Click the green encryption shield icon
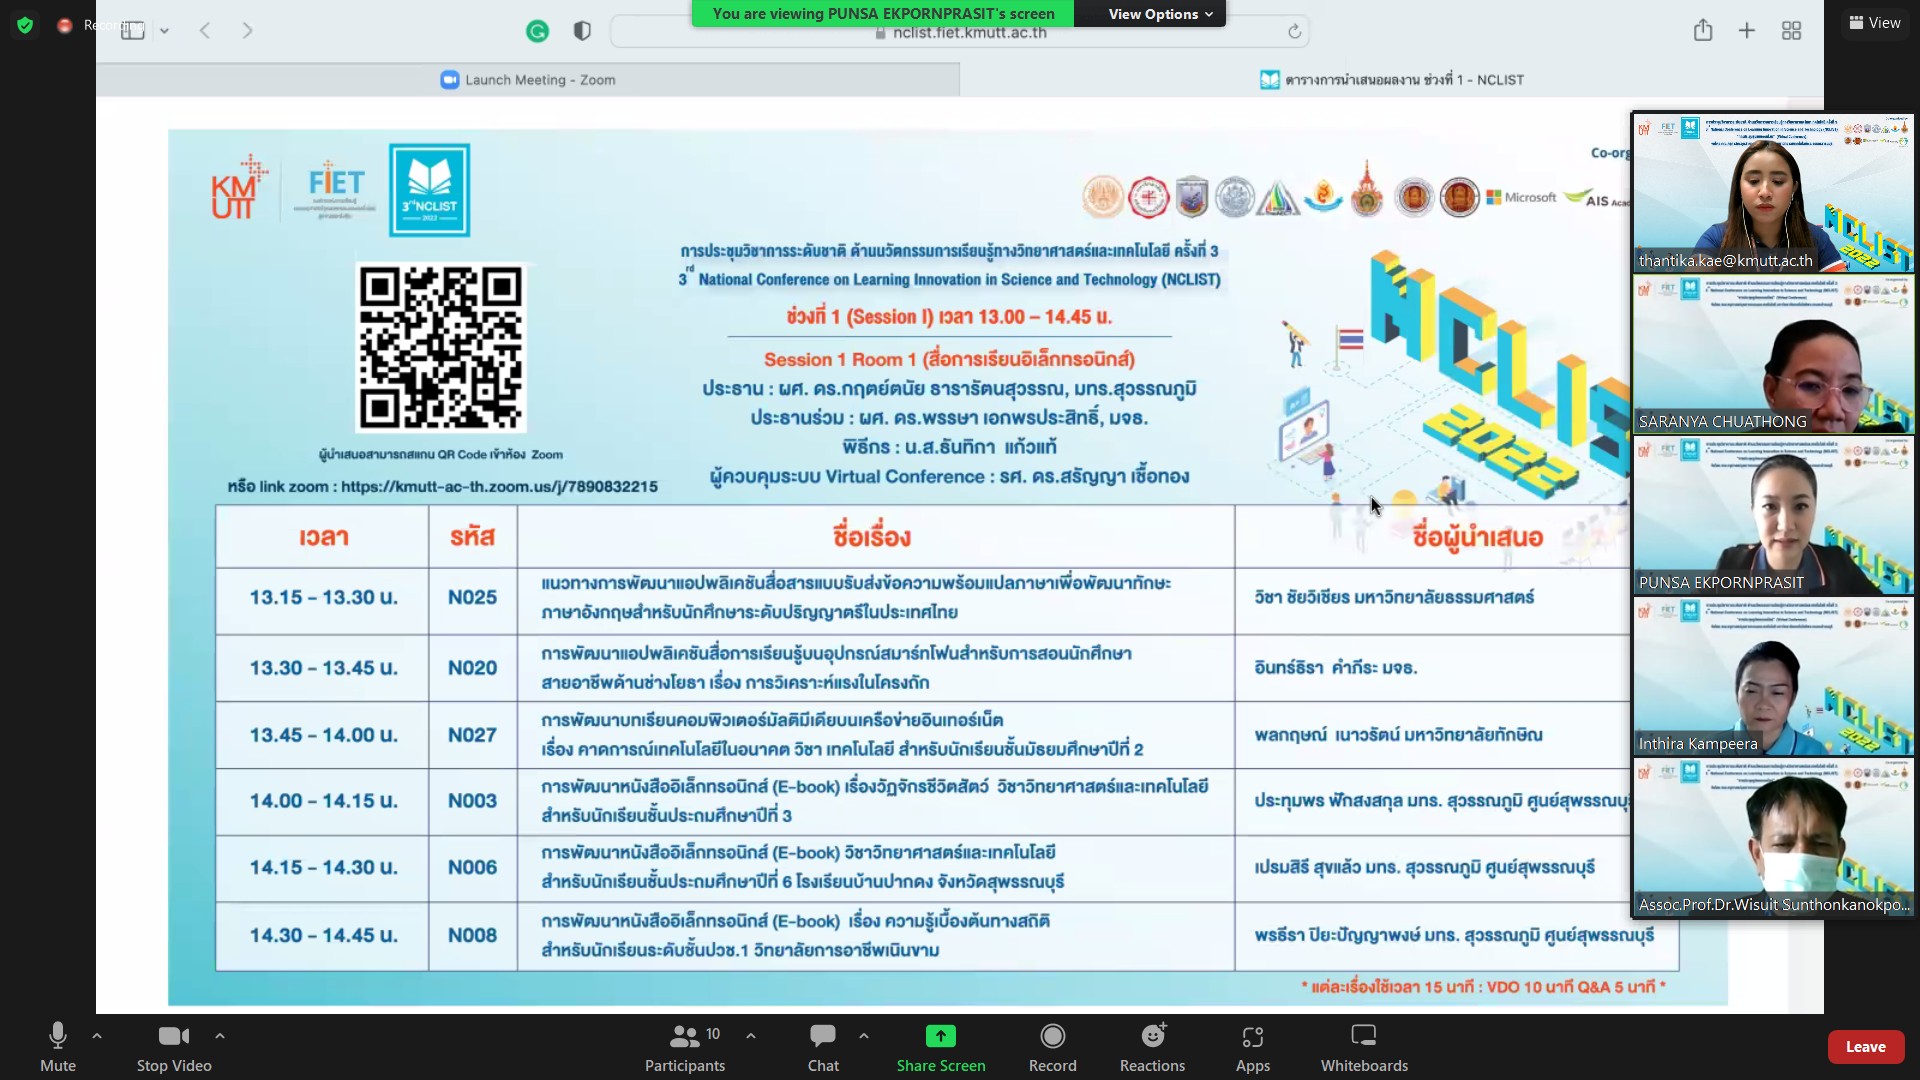Screen dimensions: 1920x1080 tap(25, 25)
